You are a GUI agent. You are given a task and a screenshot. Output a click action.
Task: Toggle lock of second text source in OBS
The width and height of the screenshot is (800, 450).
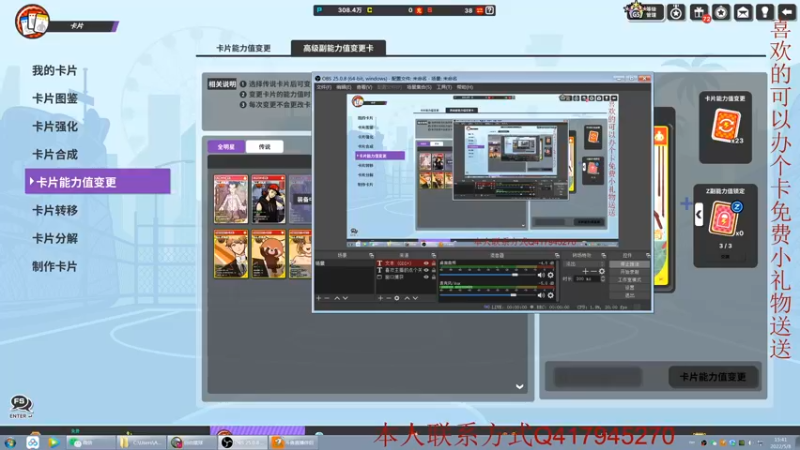pos(434,270)
